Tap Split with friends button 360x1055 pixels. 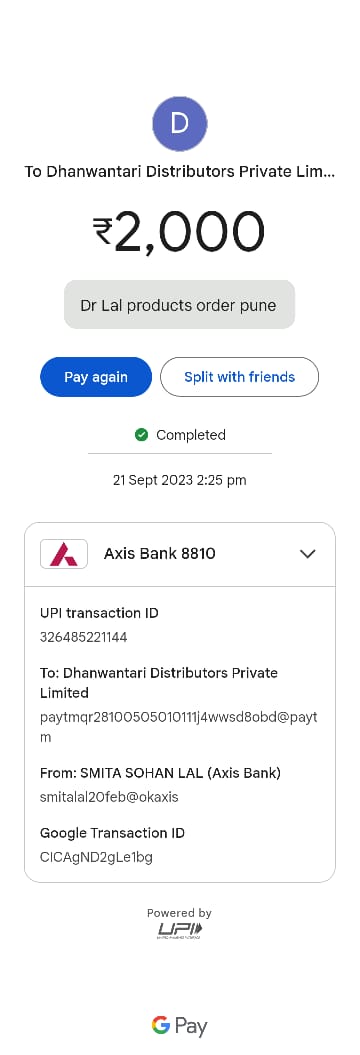240,377
